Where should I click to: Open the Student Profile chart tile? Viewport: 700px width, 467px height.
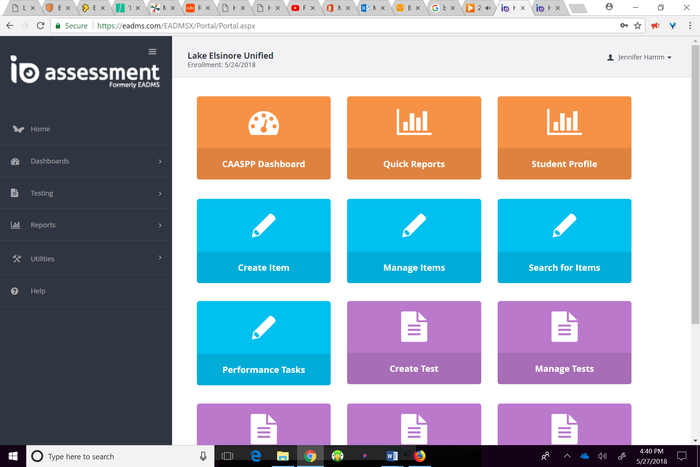click(564, 123)
